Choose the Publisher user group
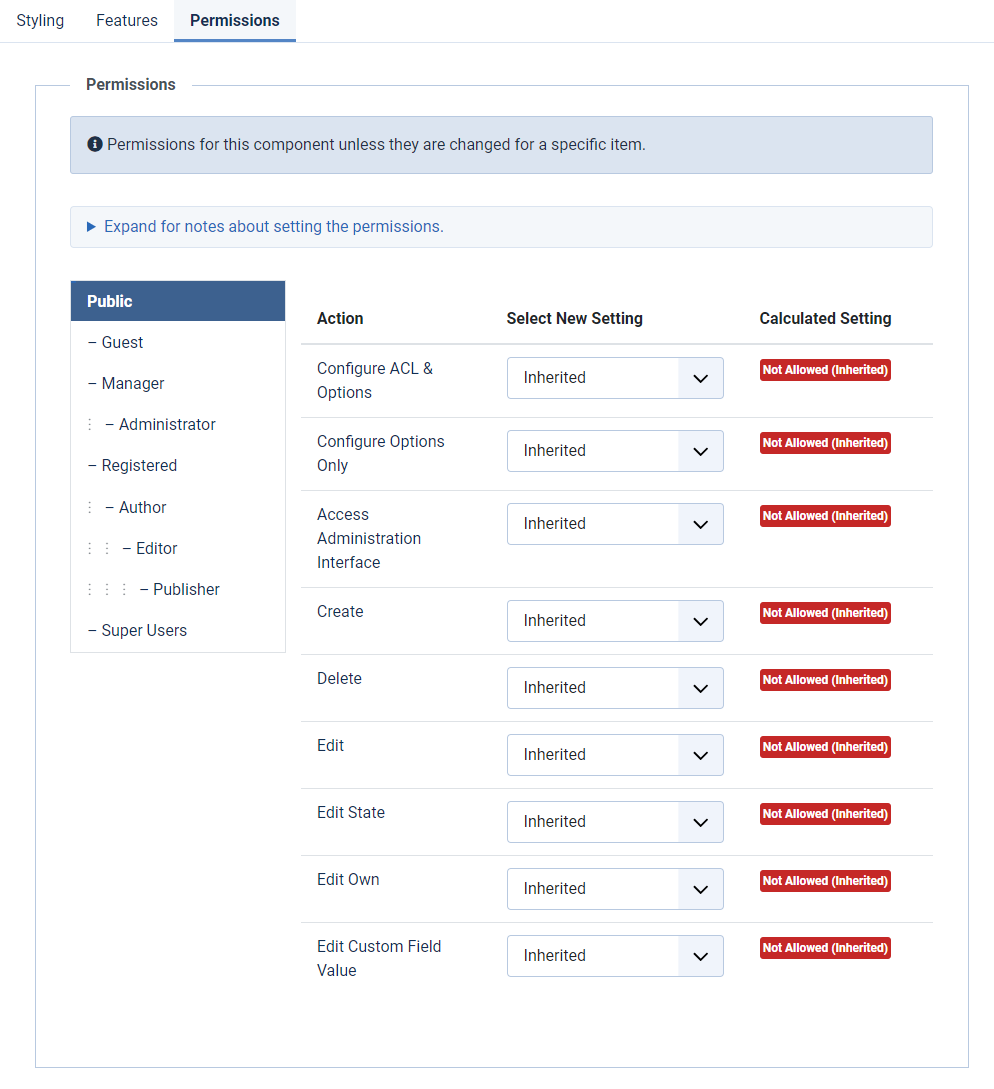 (186, 589)
